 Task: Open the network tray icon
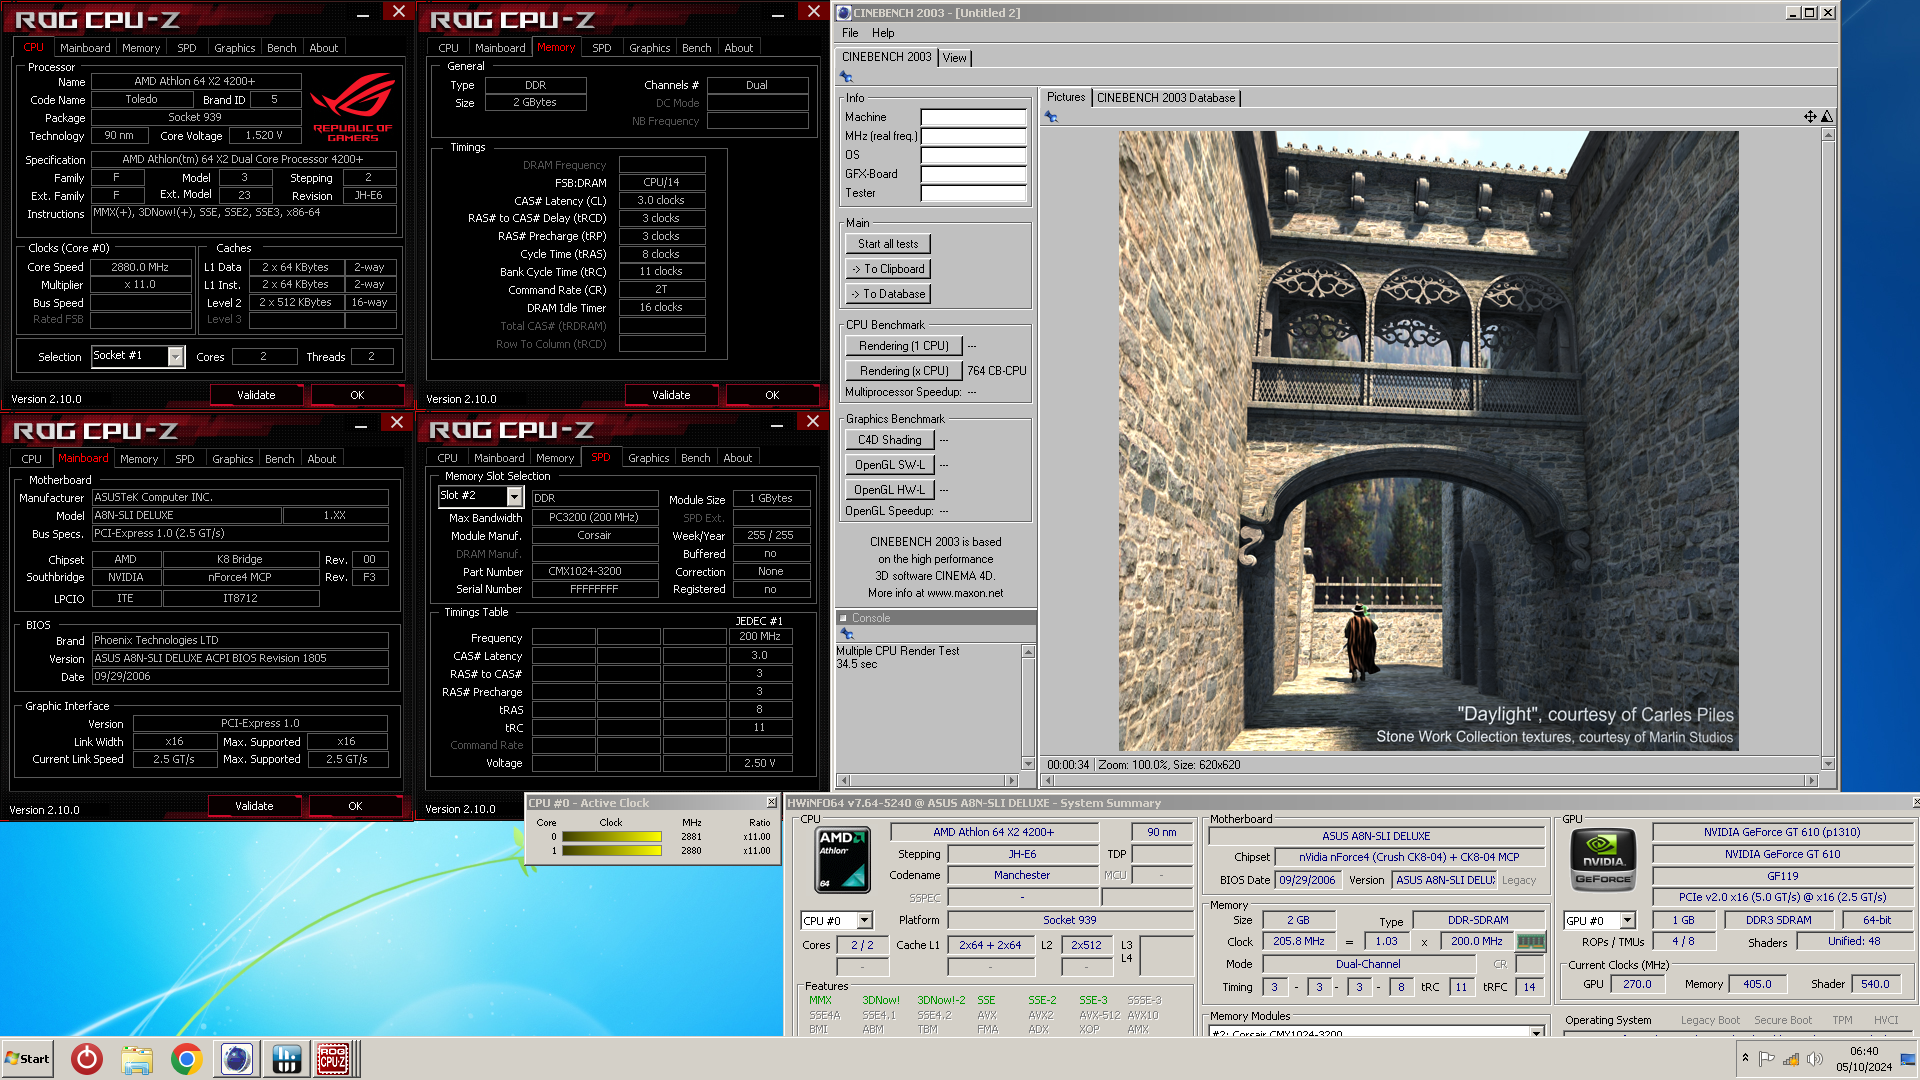(x=1791, y=1059)
